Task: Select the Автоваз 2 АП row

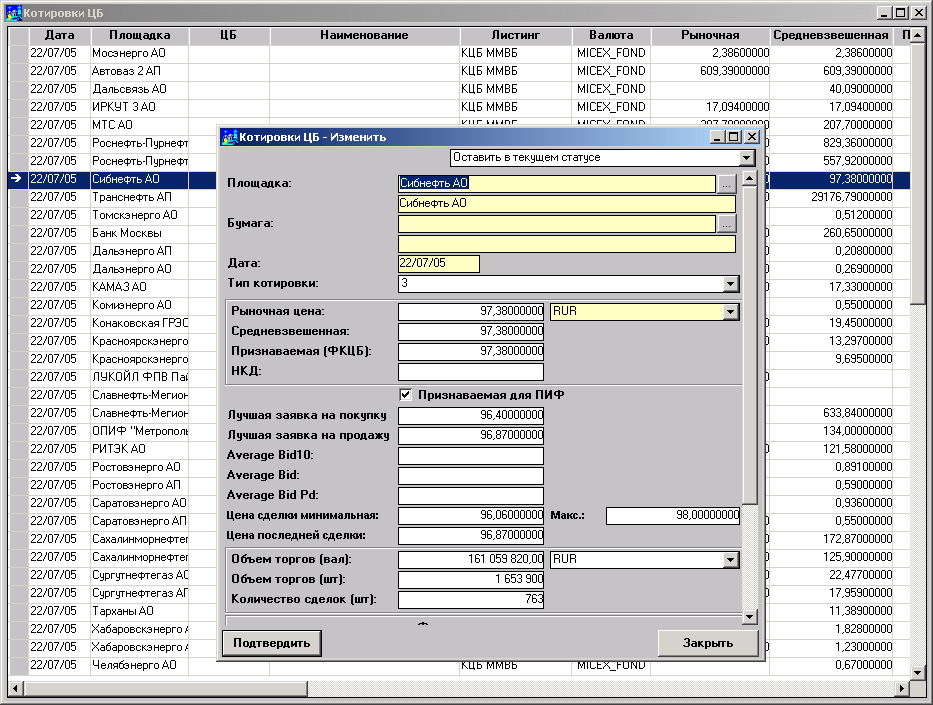Action: click(x=461, y=71)
